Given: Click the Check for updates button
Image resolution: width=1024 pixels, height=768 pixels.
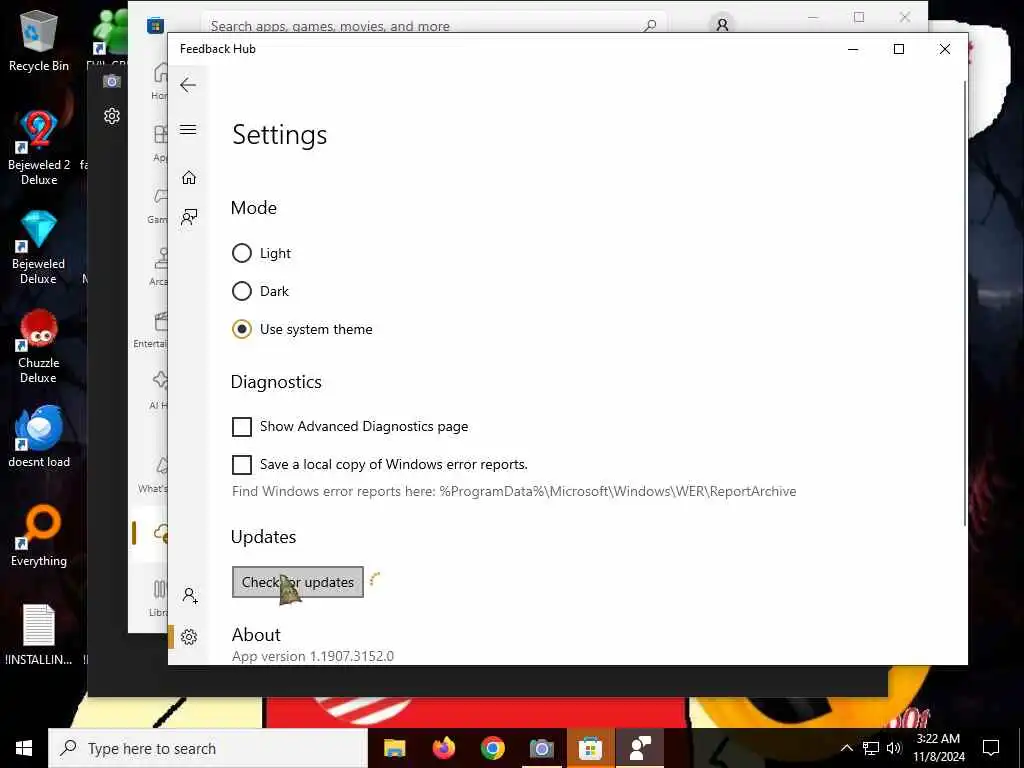Looking at the screenshot, I should point(298,582).
